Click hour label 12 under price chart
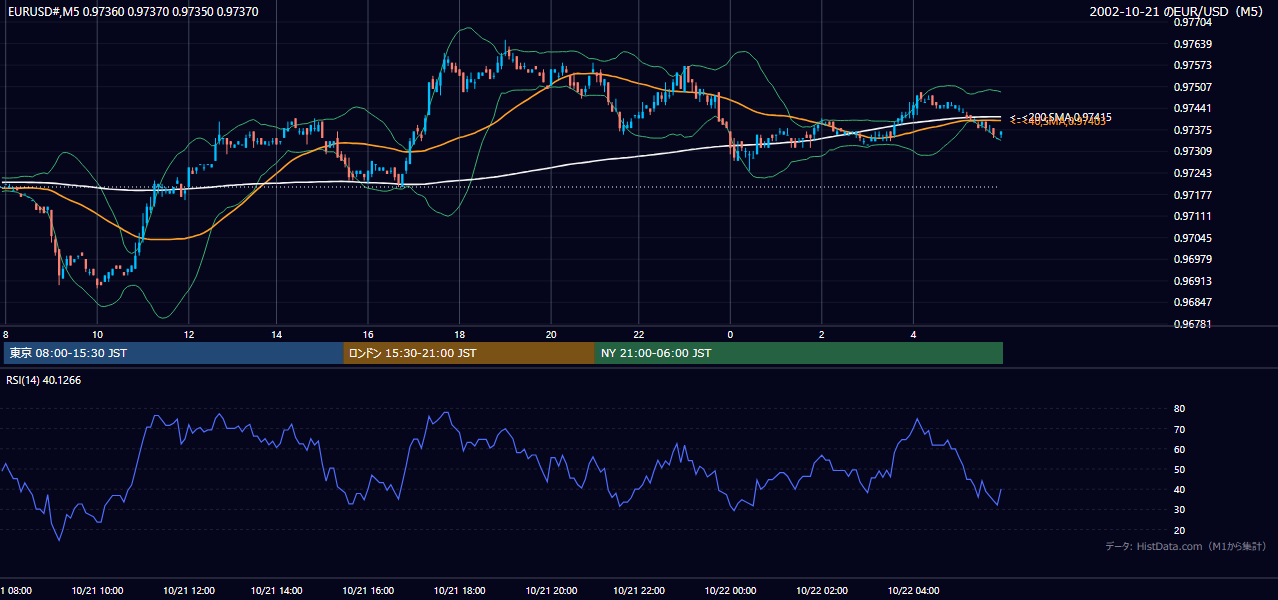Screen dimensions: 1278x600 click(x=188, y=334)
